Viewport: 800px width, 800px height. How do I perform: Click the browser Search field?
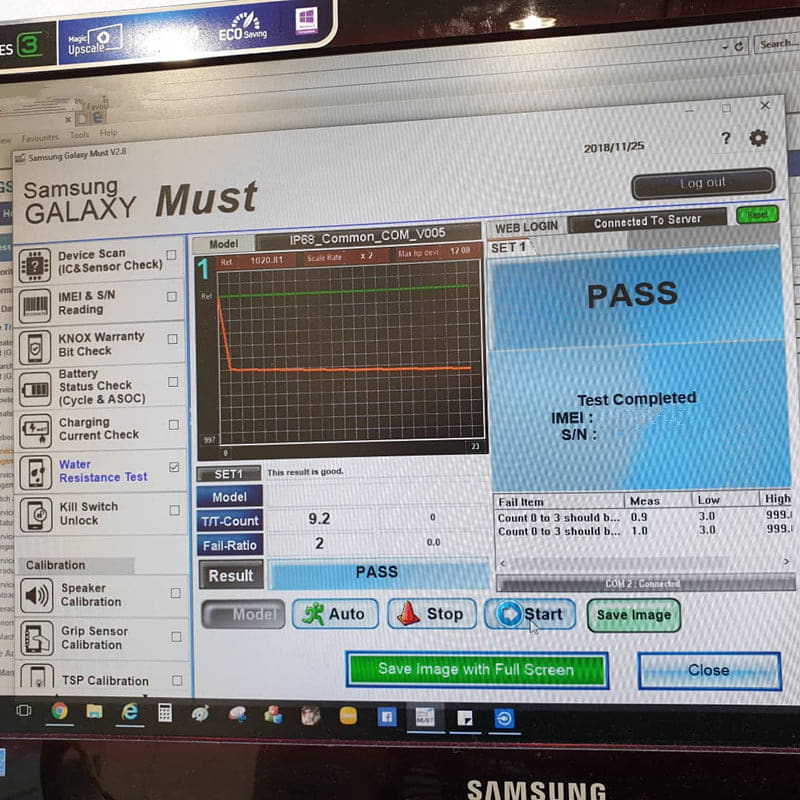click(x=778, y=44)
